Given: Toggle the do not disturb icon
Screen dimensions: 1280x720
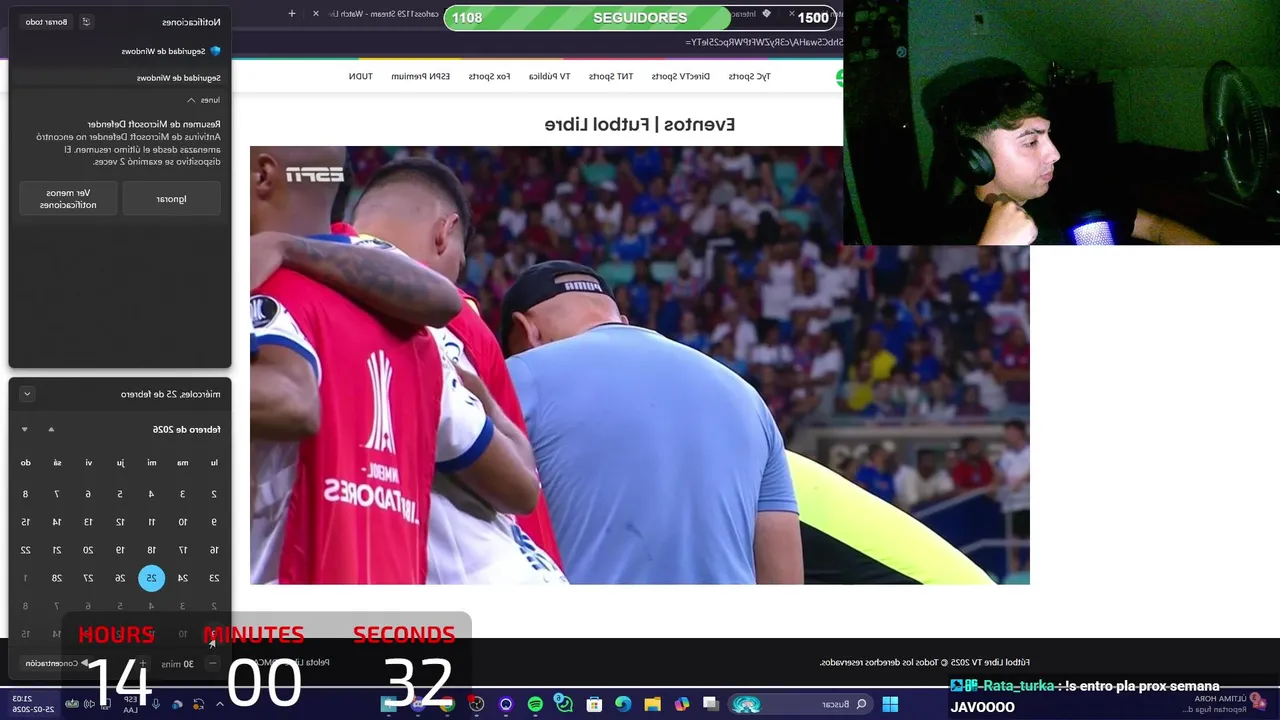Looking at the screenshot, I should point(86,22).
